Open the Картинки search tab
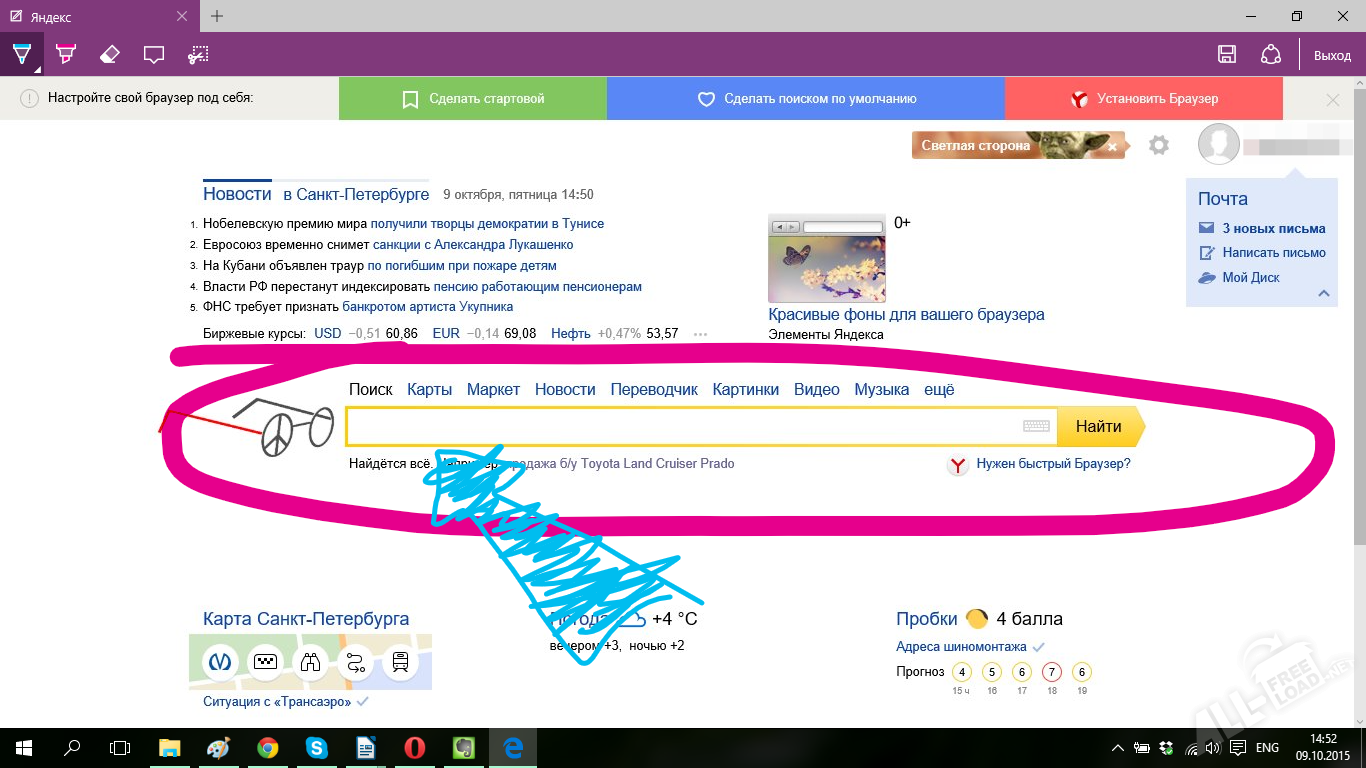The height and width of the screenshot is (768, 1366). [745, 390]
